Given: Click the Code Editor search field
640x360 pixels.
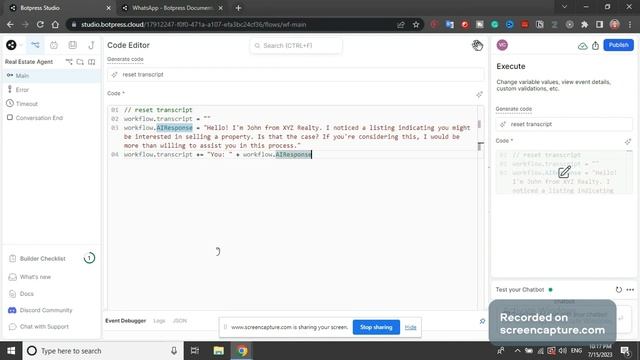Looking at the screenshot, I should 296,45.
